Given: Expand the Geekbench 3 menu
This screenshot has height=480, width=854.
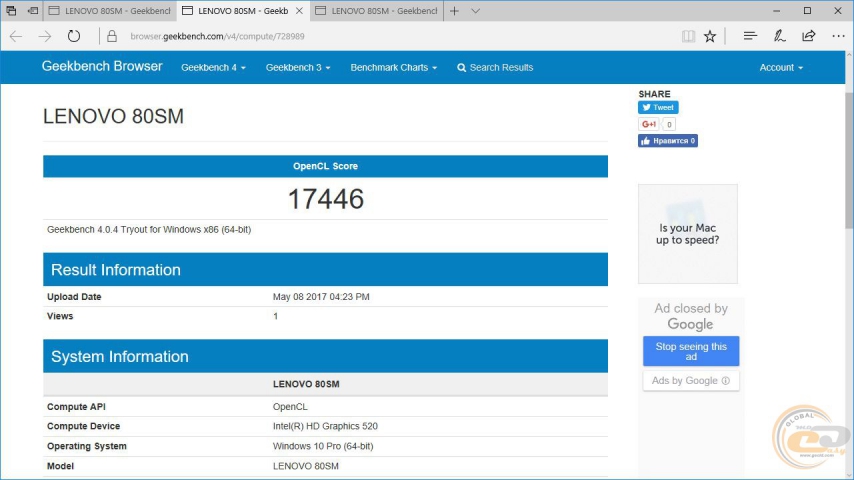Looking at the screenshot, I should [298, 68].
